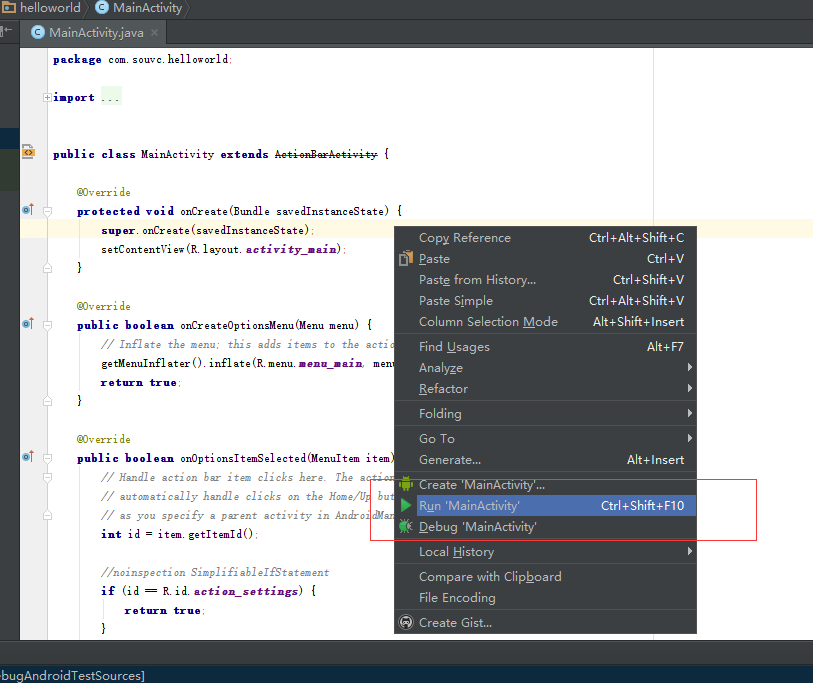Click the override gutter icon beside onOptionsItemSelected
The height and width of the screenshot is (683, 813).
coord(28,457)
